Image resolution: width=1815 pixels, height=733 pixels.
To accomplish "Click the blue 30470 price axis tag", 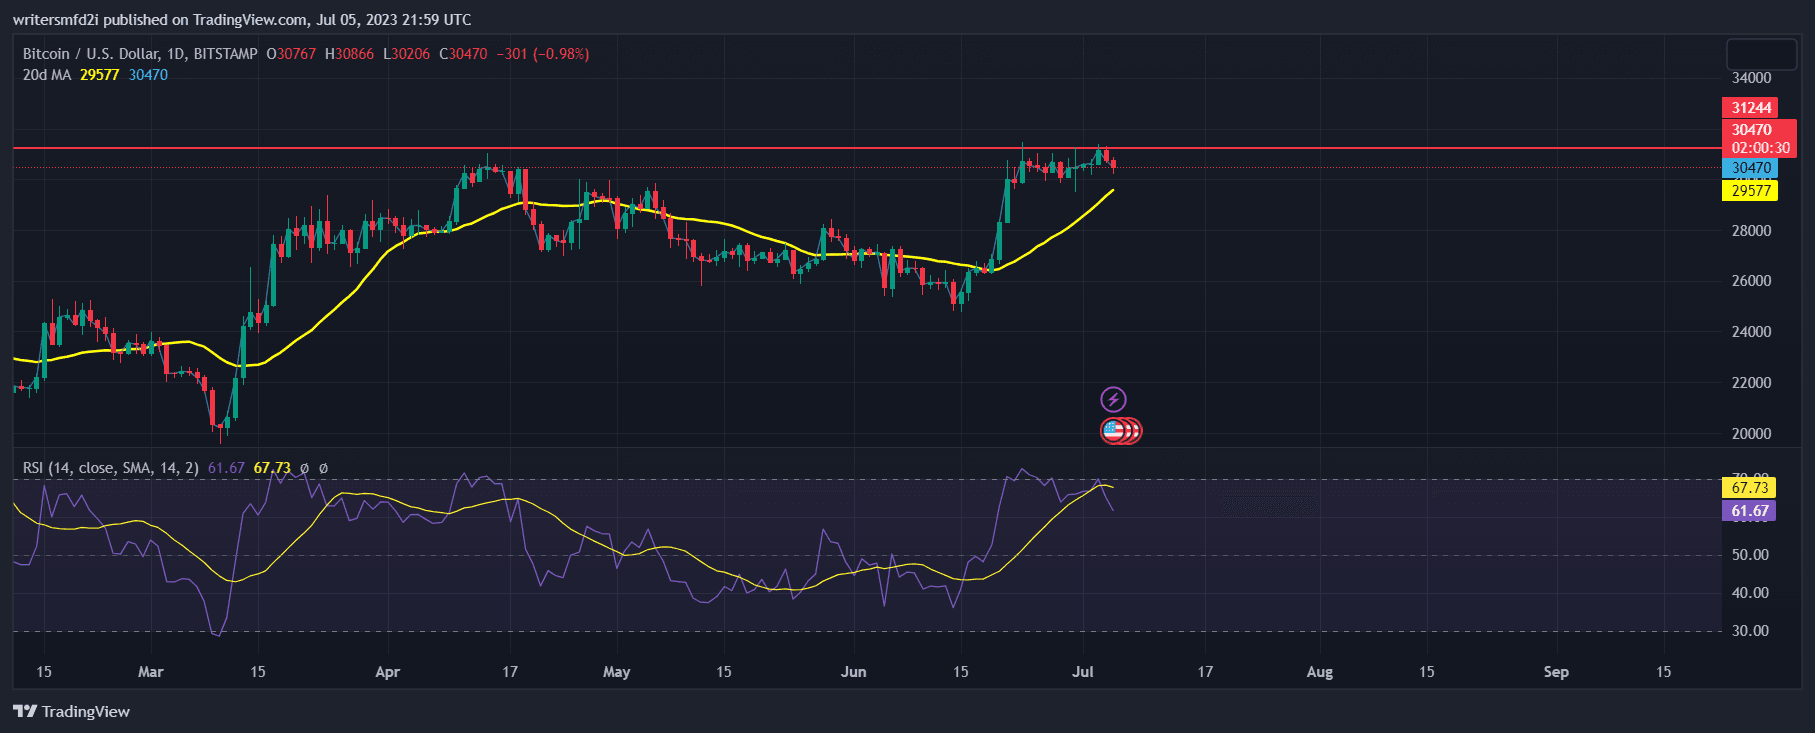I will (x=1750, y=168).
